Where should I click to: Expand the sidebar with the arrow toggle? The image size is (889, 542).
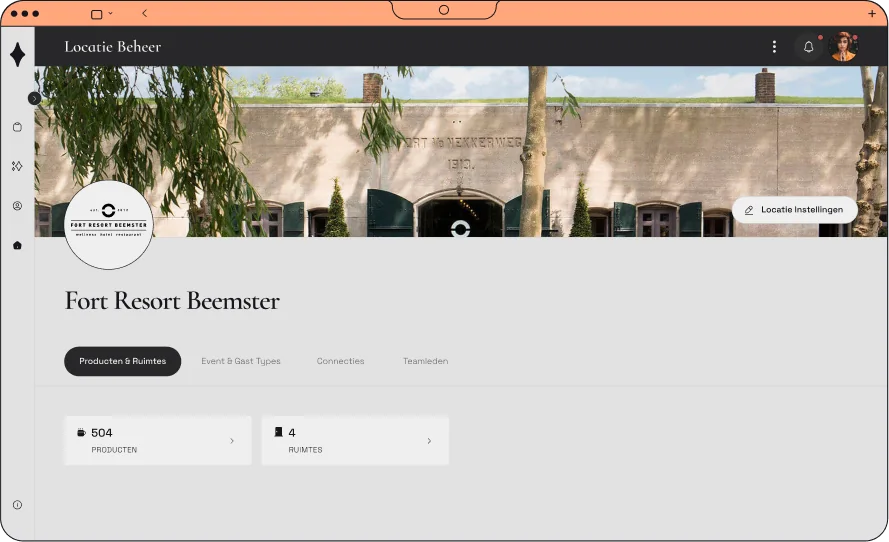tap(34, 99)
